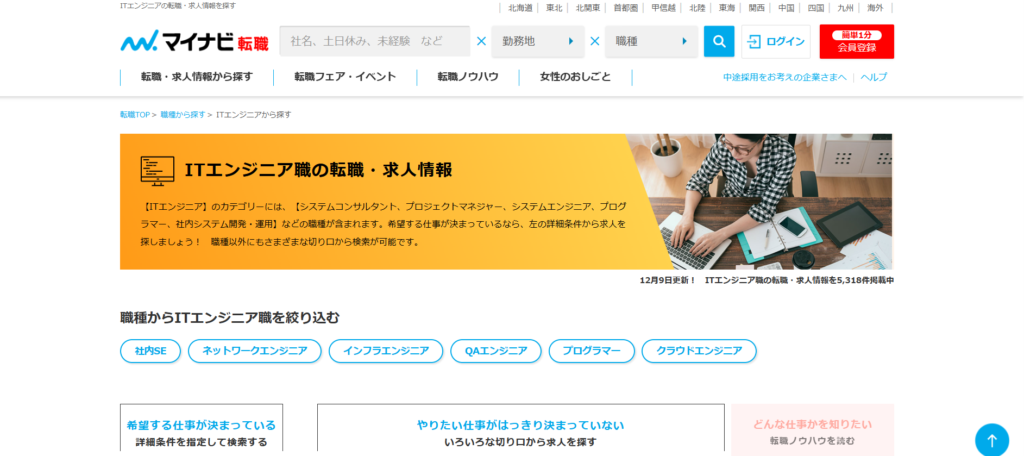
Task: Click the red 会員登録 button
Action: coord(856,42)
